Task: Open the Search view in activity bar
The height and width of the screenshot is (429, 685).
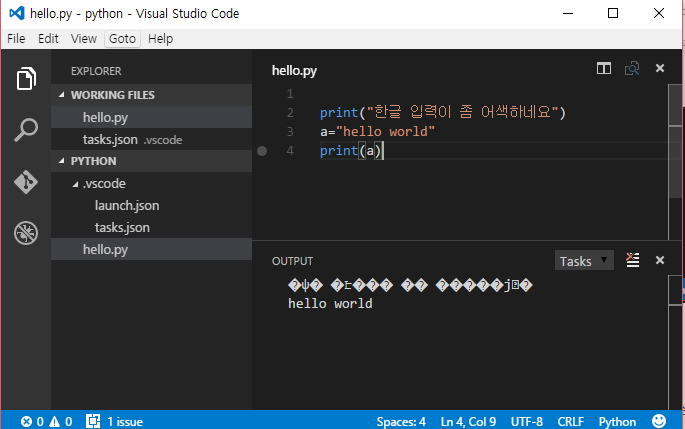Action: 26,130
